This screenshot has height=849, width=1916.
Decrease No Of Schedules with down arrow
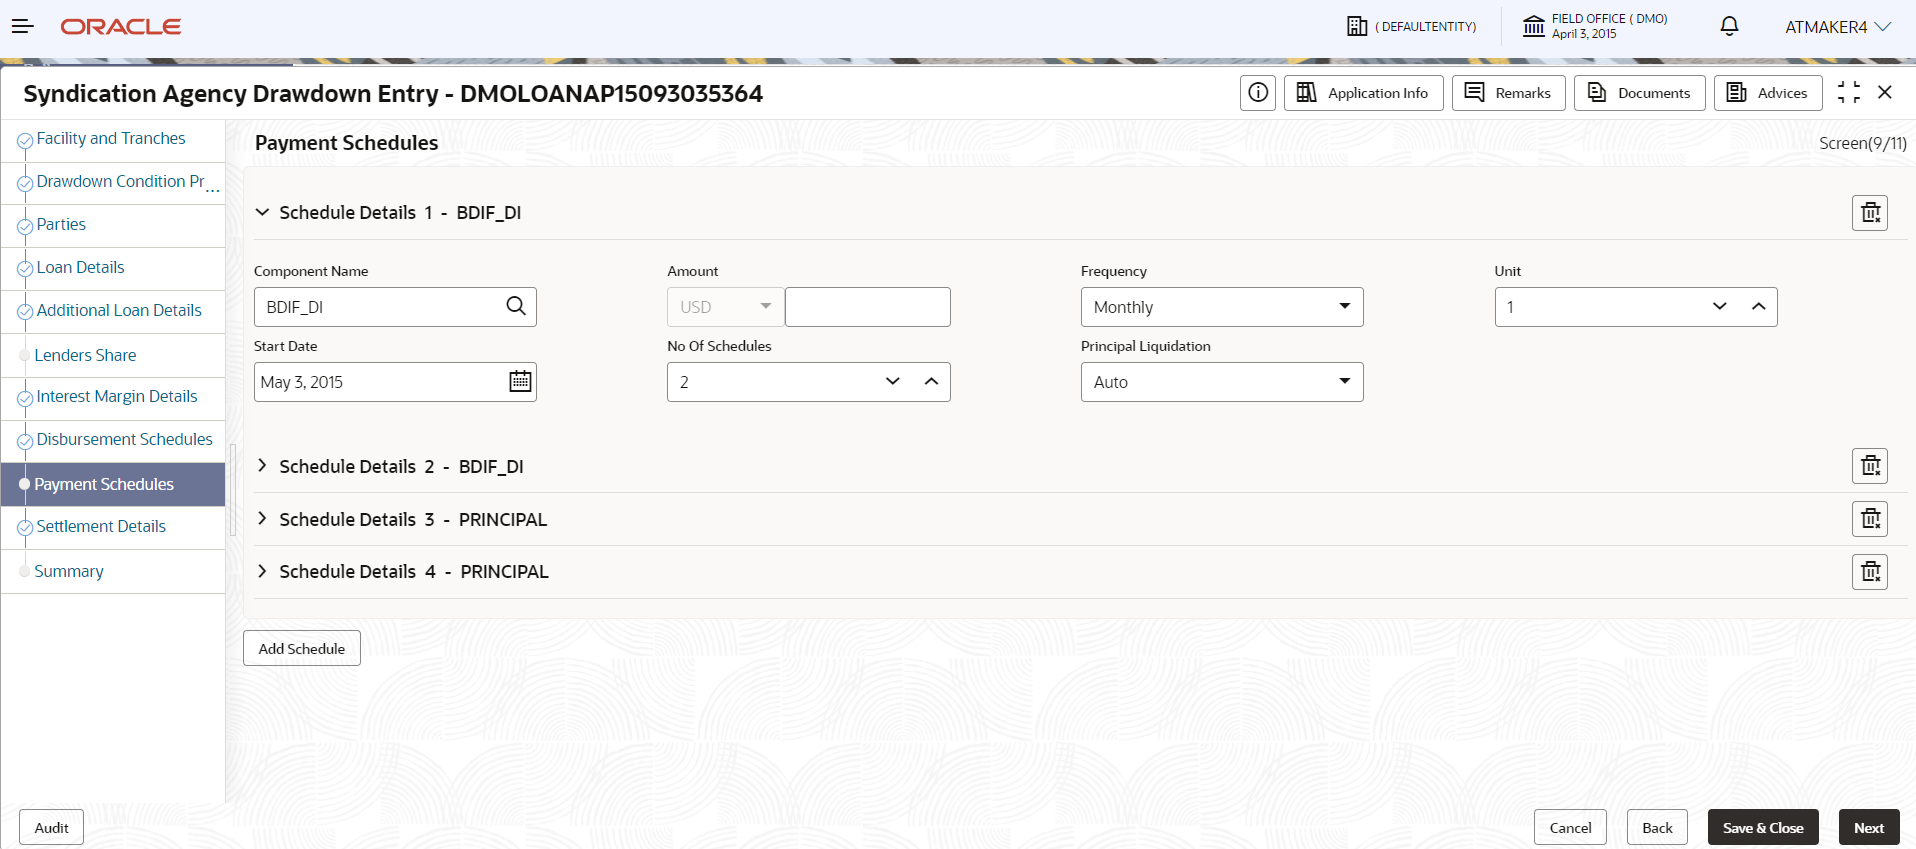point(893,382)
